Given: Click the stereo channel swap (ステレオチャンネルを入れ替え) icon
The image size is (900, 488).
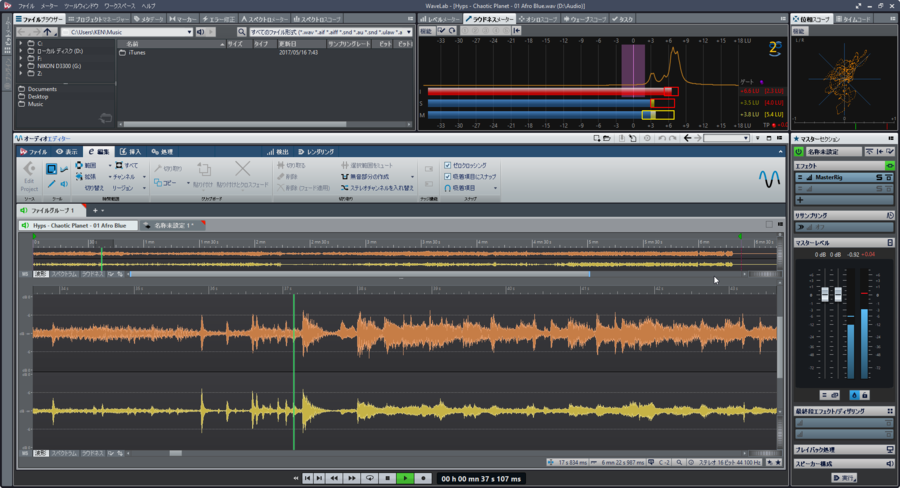Looking at the screenshot, I should pos(344,188).
